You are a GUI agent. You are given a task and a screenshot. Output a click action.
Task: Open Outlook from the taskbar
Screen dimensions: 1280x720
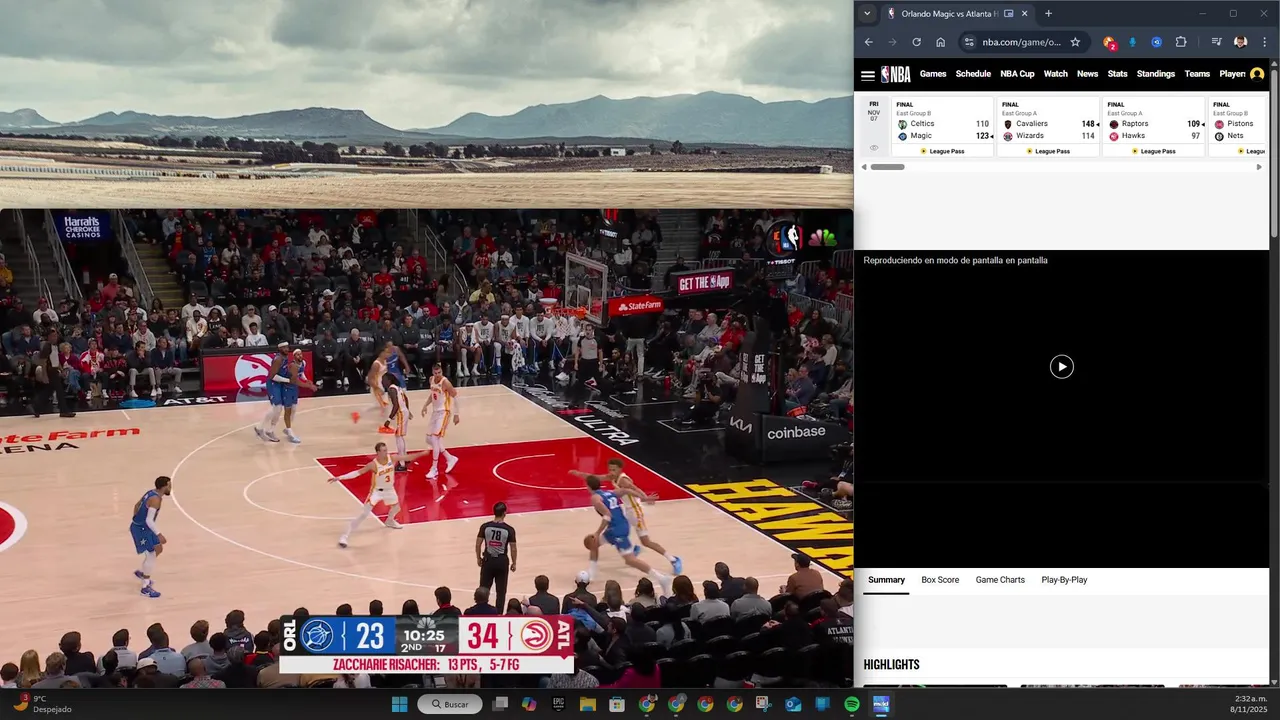(793, 704)
